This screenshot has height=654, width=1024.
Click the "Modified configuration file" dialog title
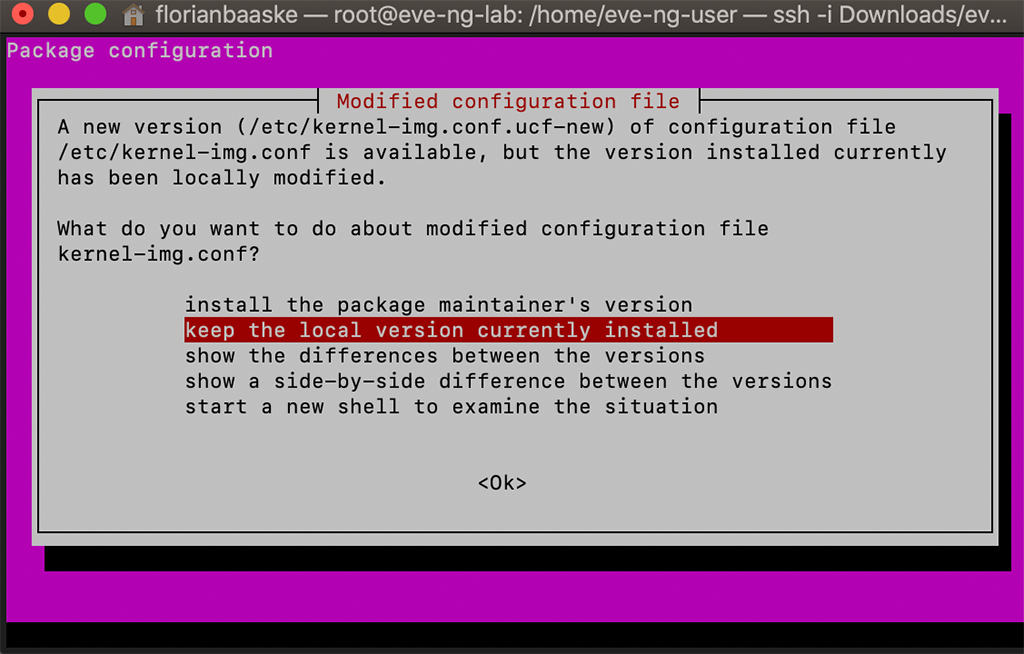click(508, 101)
